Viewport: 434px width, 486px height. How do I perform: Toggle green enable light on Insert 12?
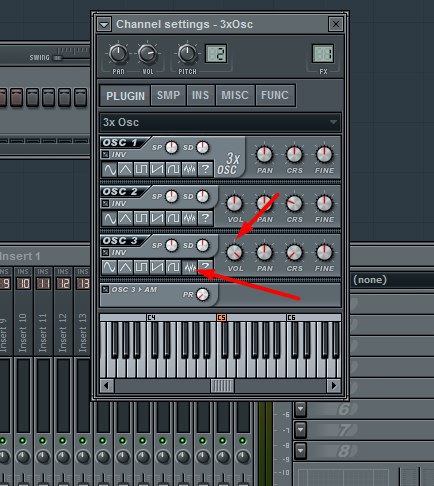pyautogui.click(x=63, y=441)
